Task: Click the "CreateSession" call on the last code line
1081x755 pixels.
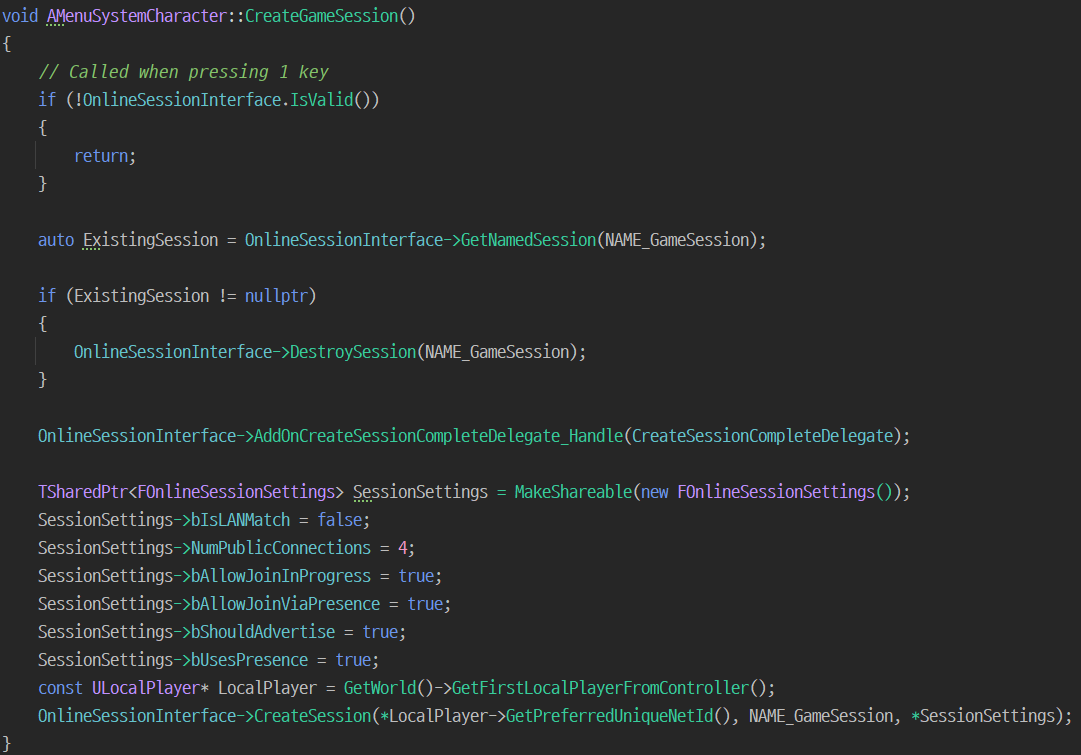Action: [x=312, y=716]
